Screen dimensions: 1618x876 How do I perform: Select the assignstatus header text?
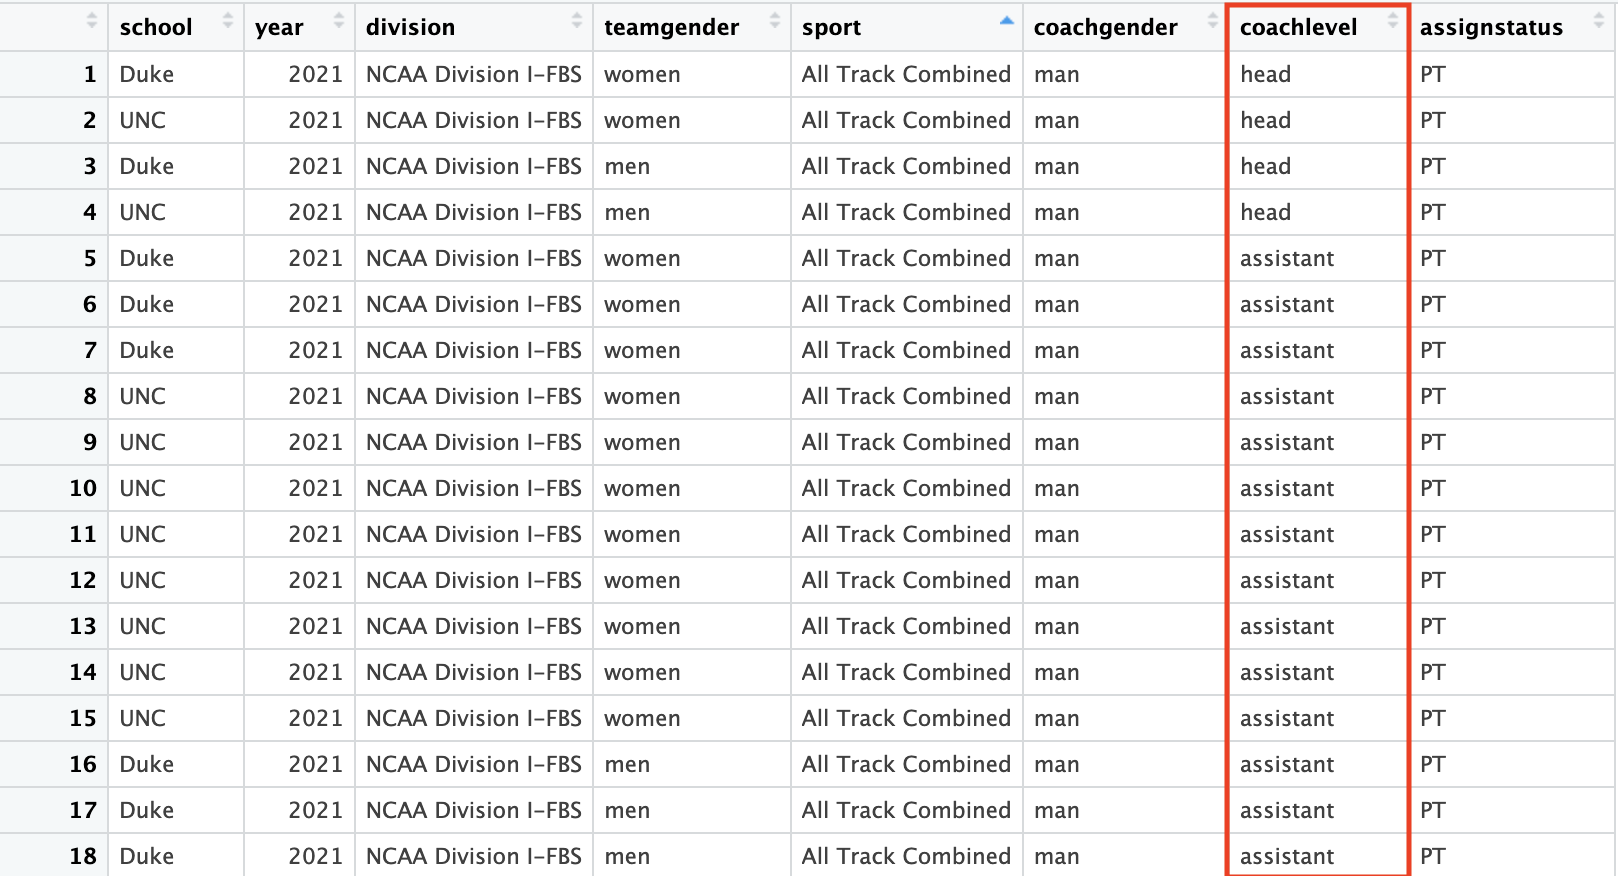coord(1491,28)
